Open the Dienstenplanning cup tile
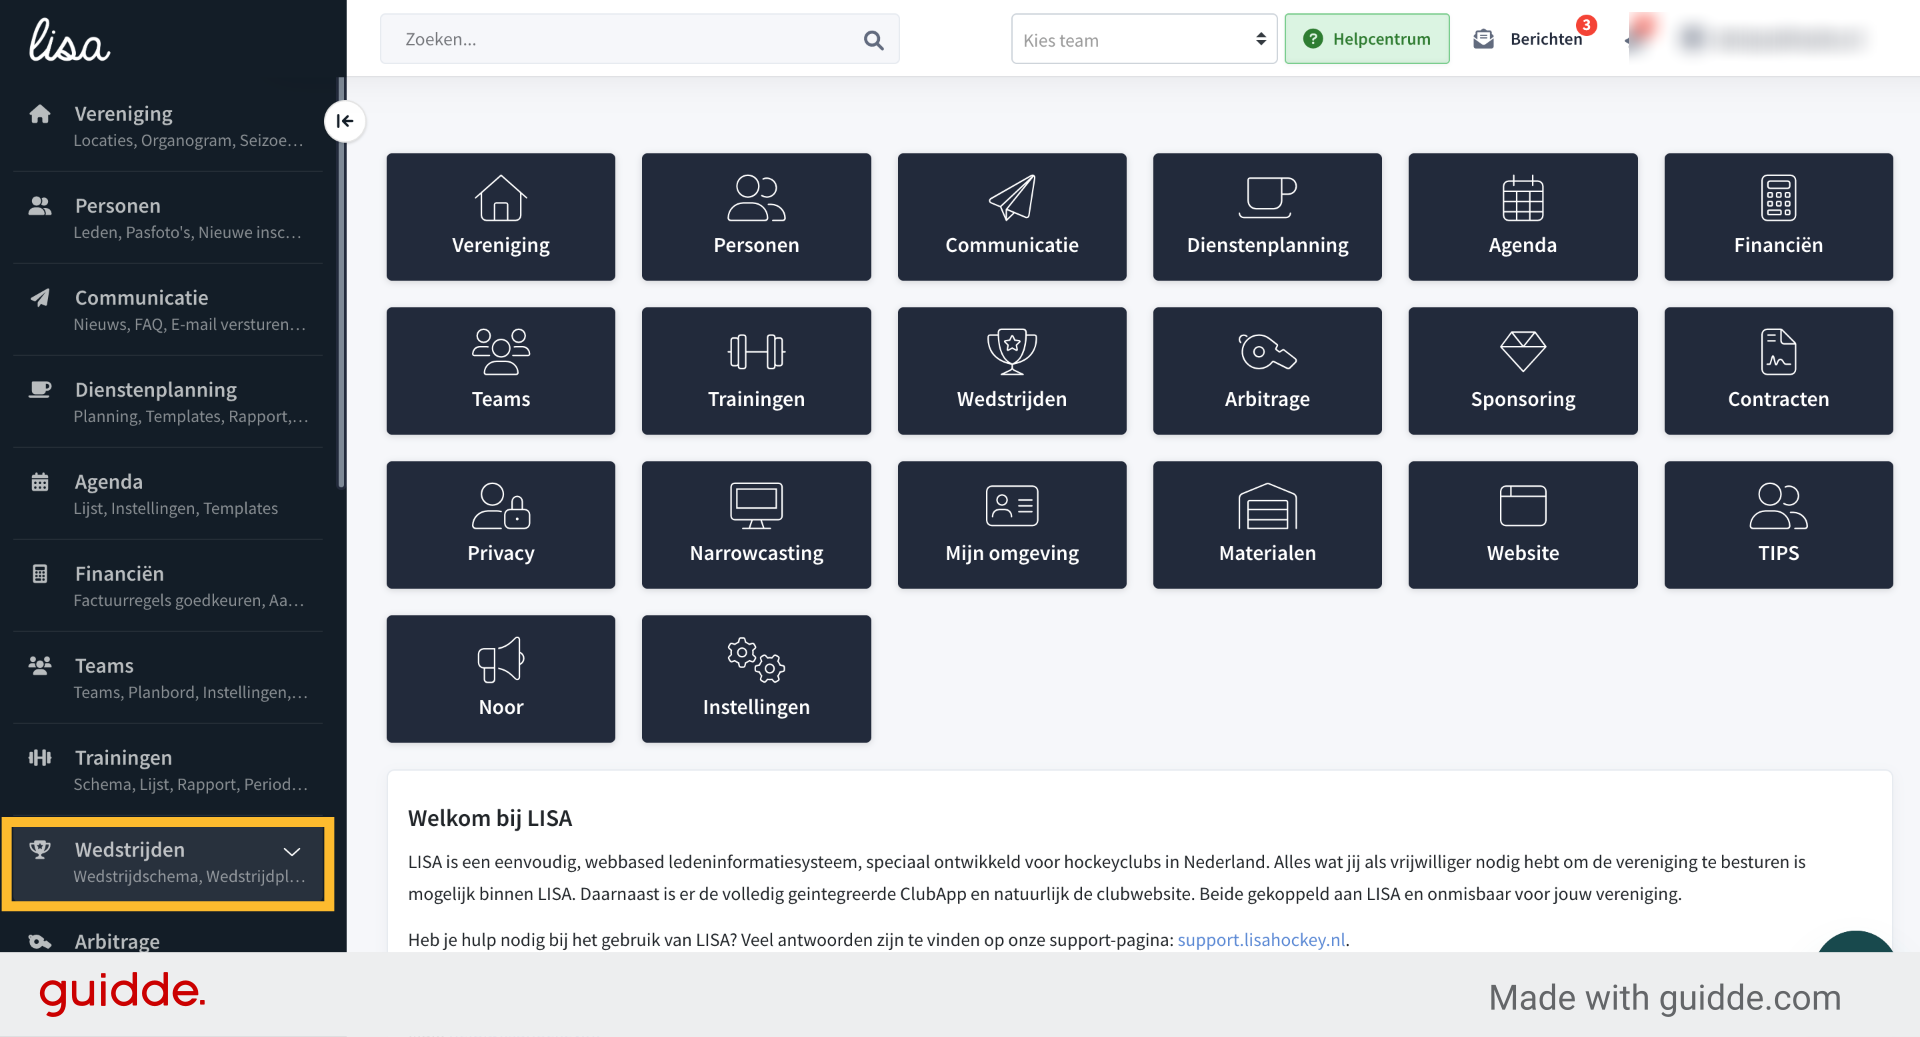 (x=1267, y=217)
